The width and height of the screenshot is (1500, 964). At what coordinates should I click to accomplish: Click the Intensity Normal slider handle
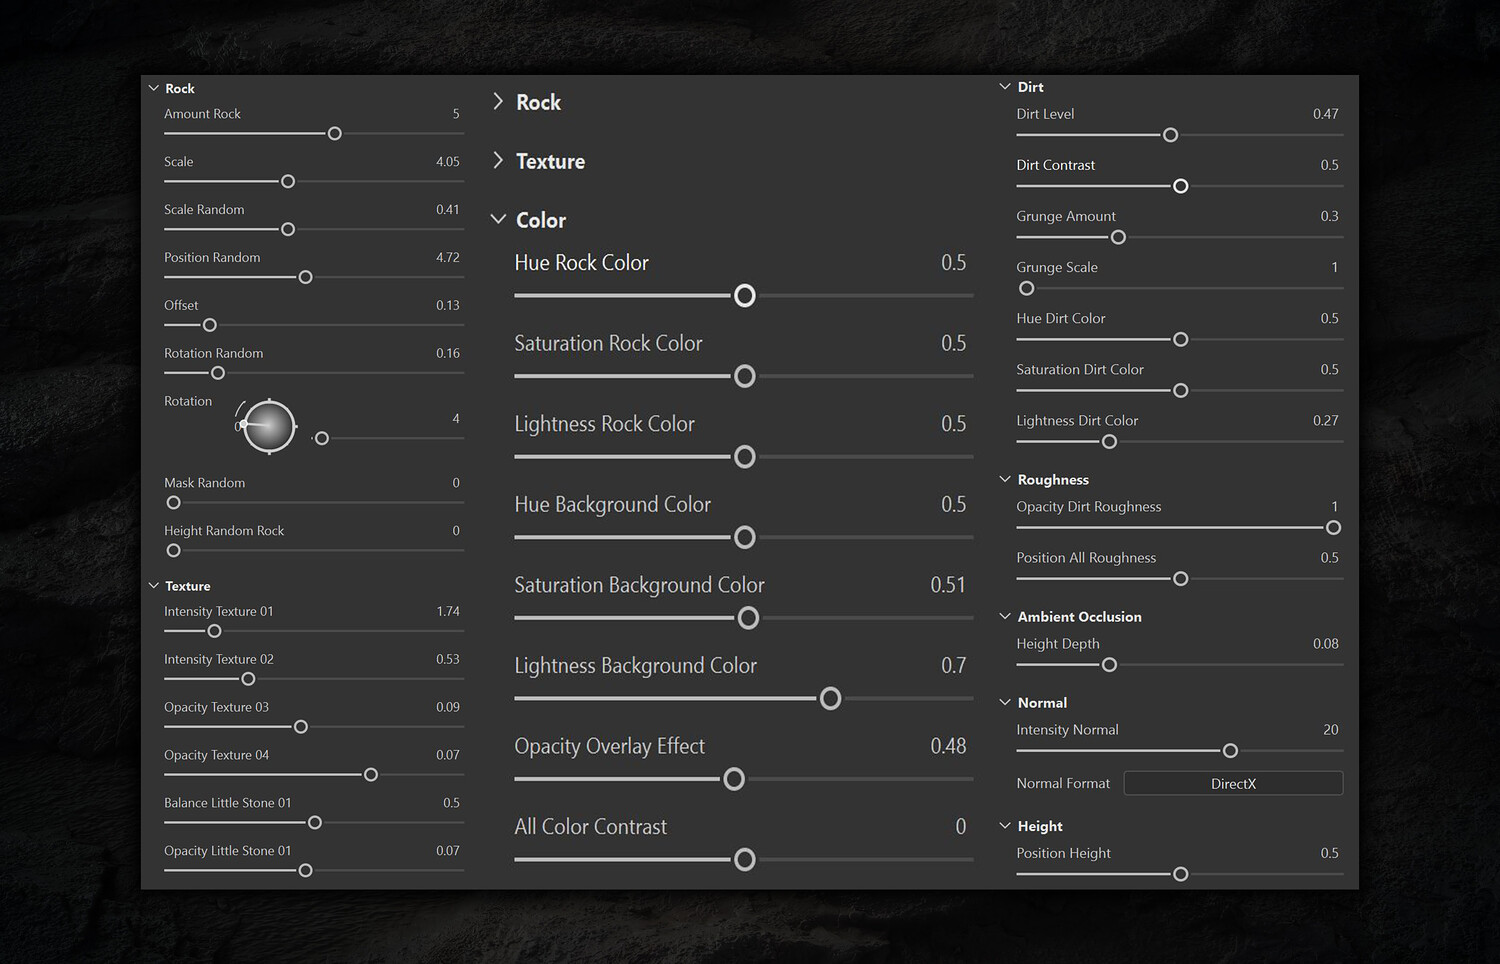[x=1231, y=750]
